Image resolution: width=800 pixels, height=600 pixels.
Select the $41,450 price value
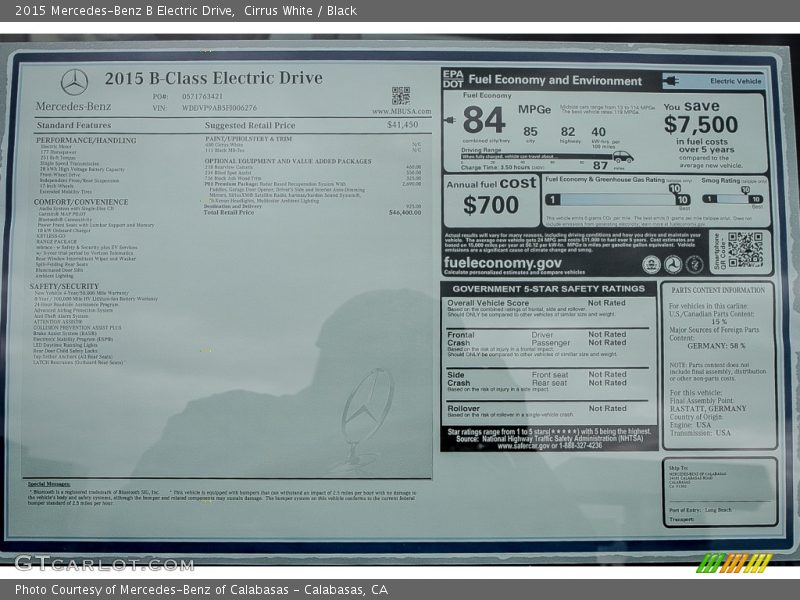point(402,124)
